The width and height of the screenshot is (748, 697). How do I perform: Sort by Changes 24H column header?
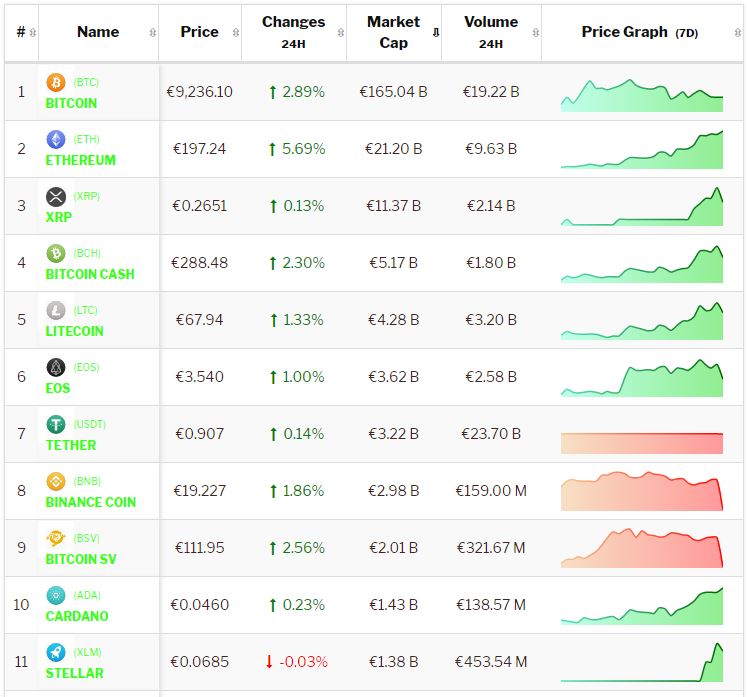click(x=293, y=32)
